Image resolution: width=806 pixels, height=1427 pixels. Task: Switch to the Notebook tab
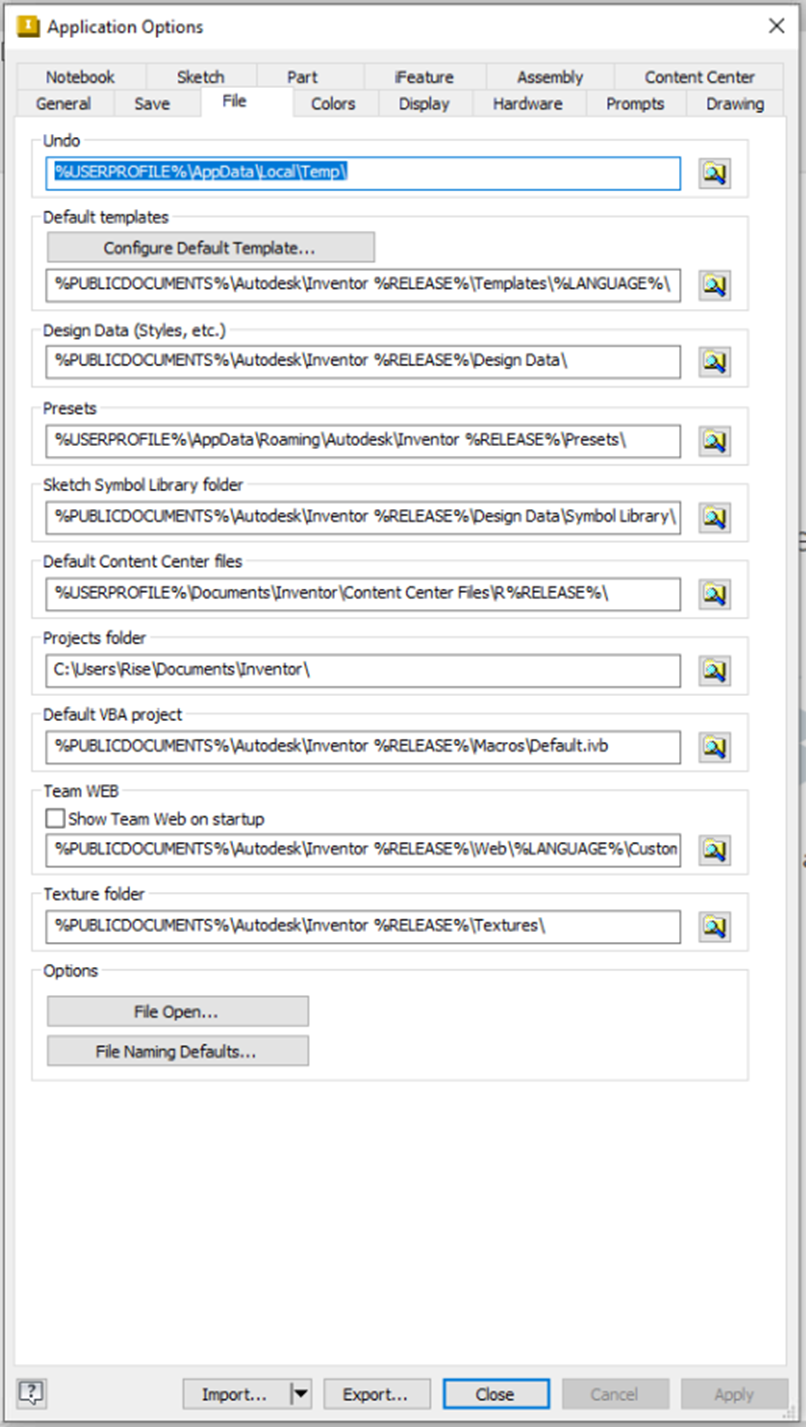81,77
